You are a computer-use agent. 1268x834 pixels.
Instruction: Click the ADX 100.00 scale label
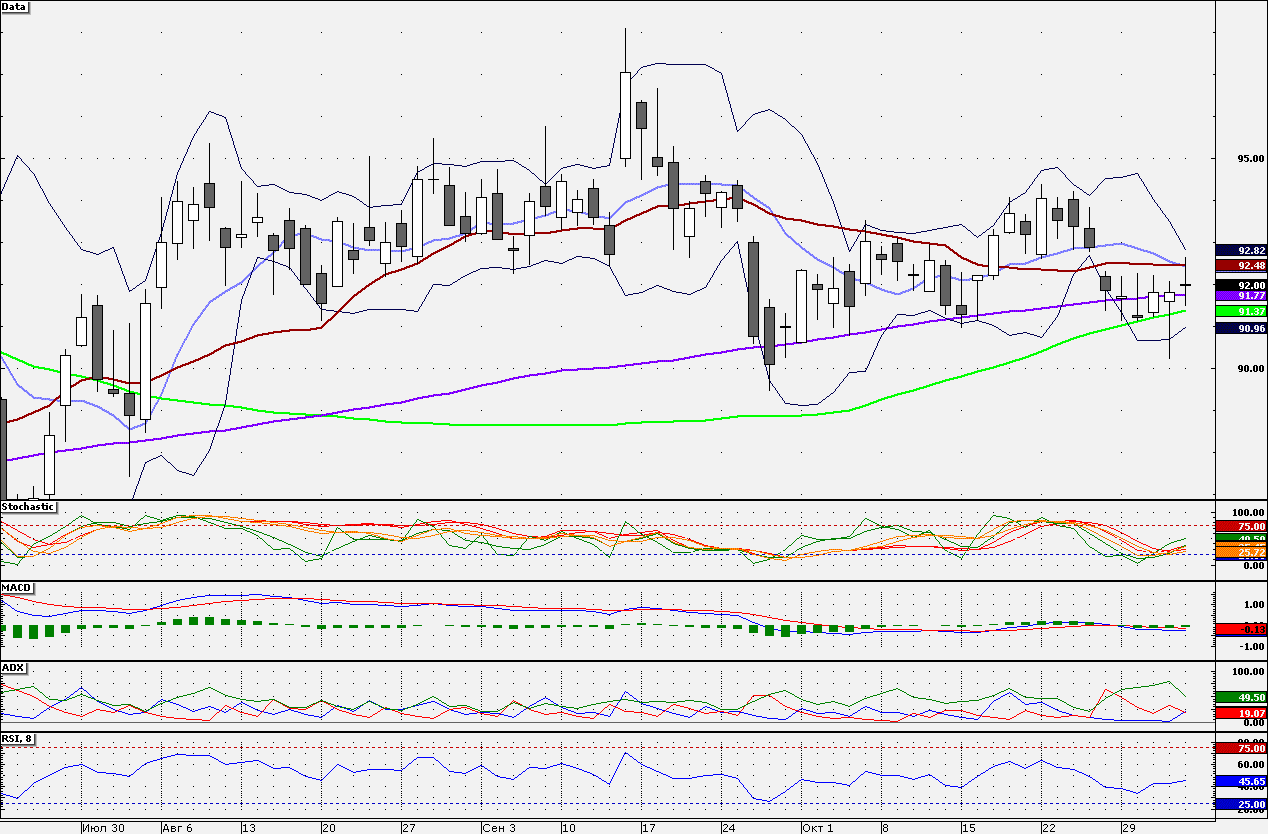point(1248,672)
